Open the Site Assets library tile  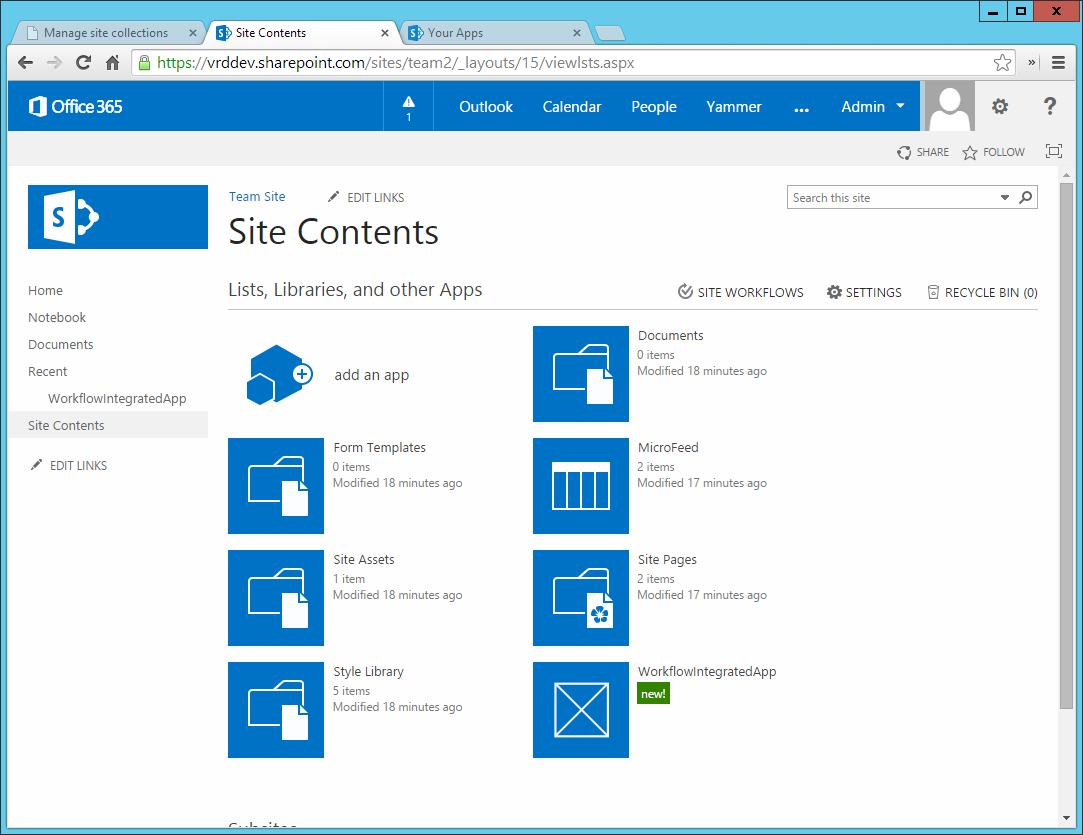click(276, 597)
